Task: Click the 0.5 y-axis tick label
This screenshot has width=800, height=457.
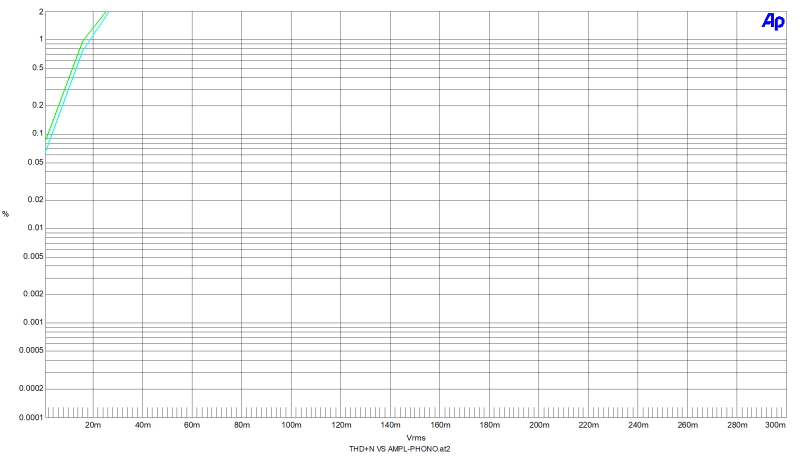Action: click(x=38, y=68)
